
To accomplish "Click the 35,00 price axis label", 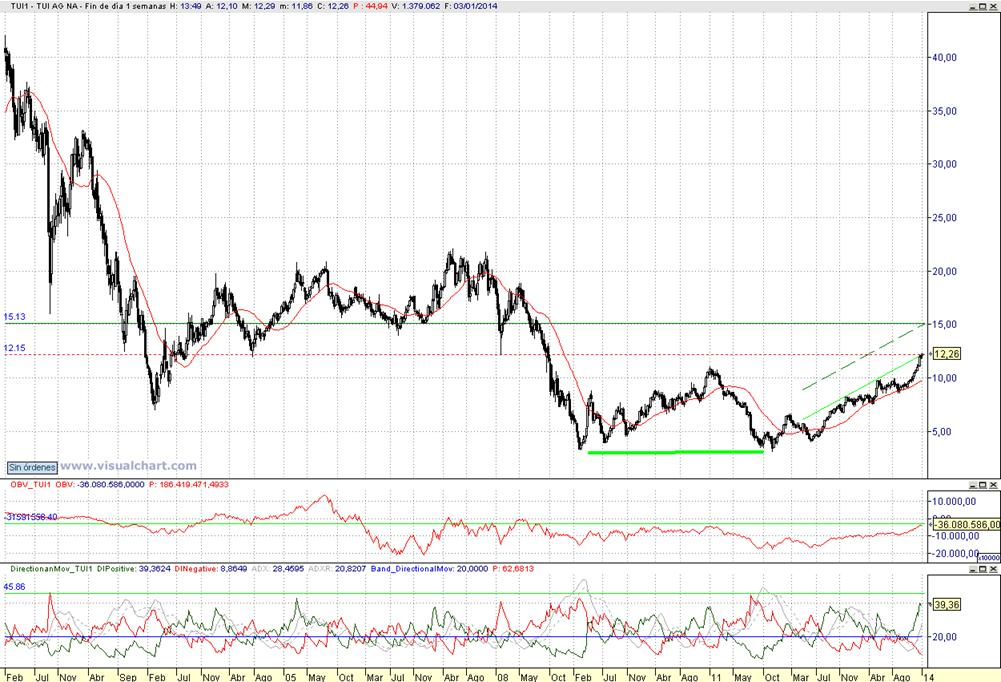I will click(x=945, y=111).
